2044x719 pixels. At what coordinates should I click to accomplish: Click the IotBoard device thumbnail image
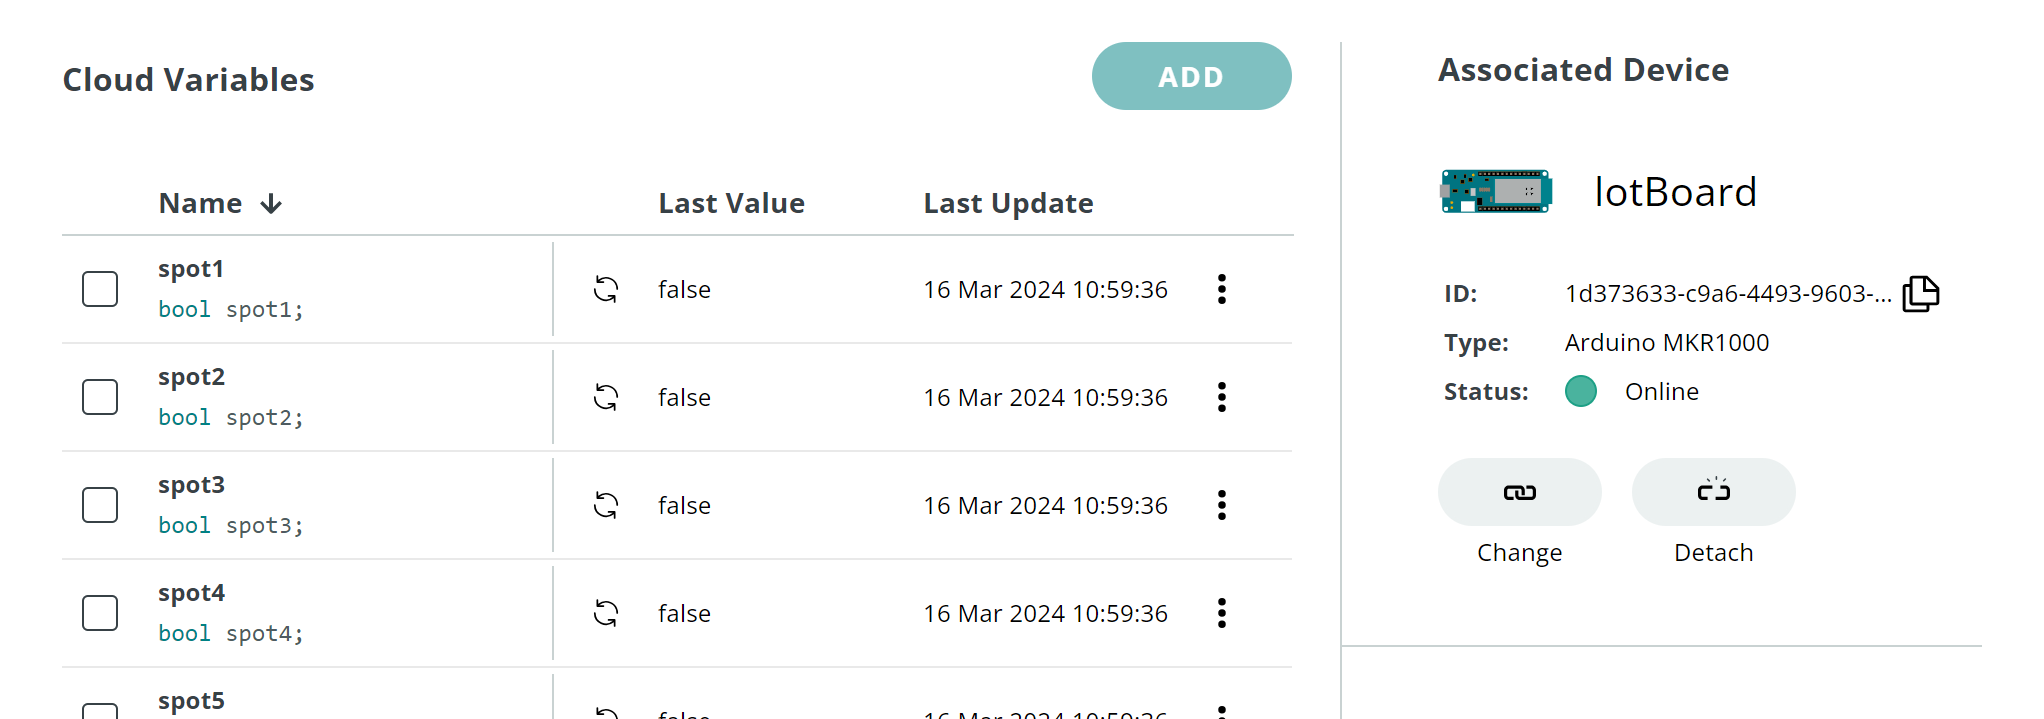[x=1496, y=191]
